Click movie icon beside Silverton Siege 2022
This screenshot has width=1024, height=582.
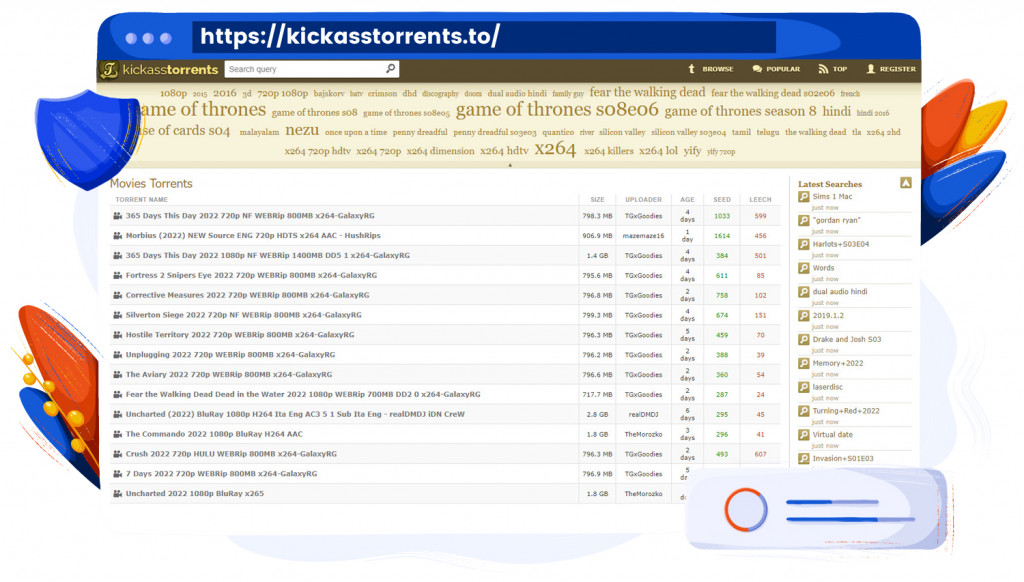pyautogui.click(x=118, y=315)
